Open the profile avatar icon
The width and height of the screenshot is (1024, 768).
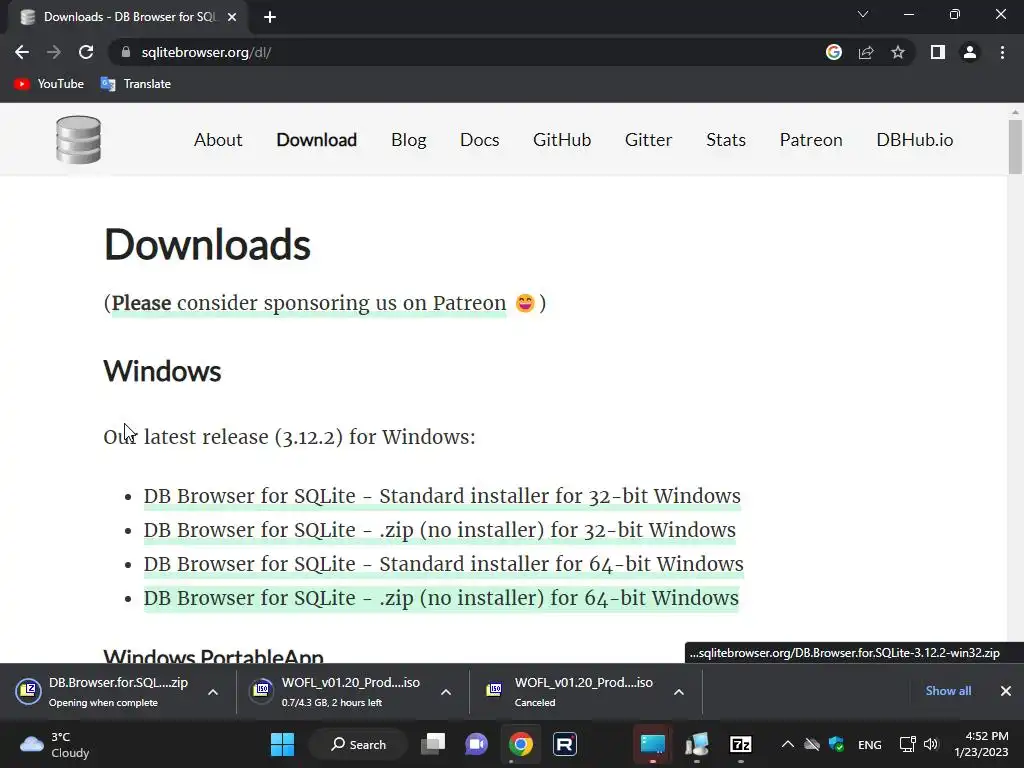[x=970, y=52]
